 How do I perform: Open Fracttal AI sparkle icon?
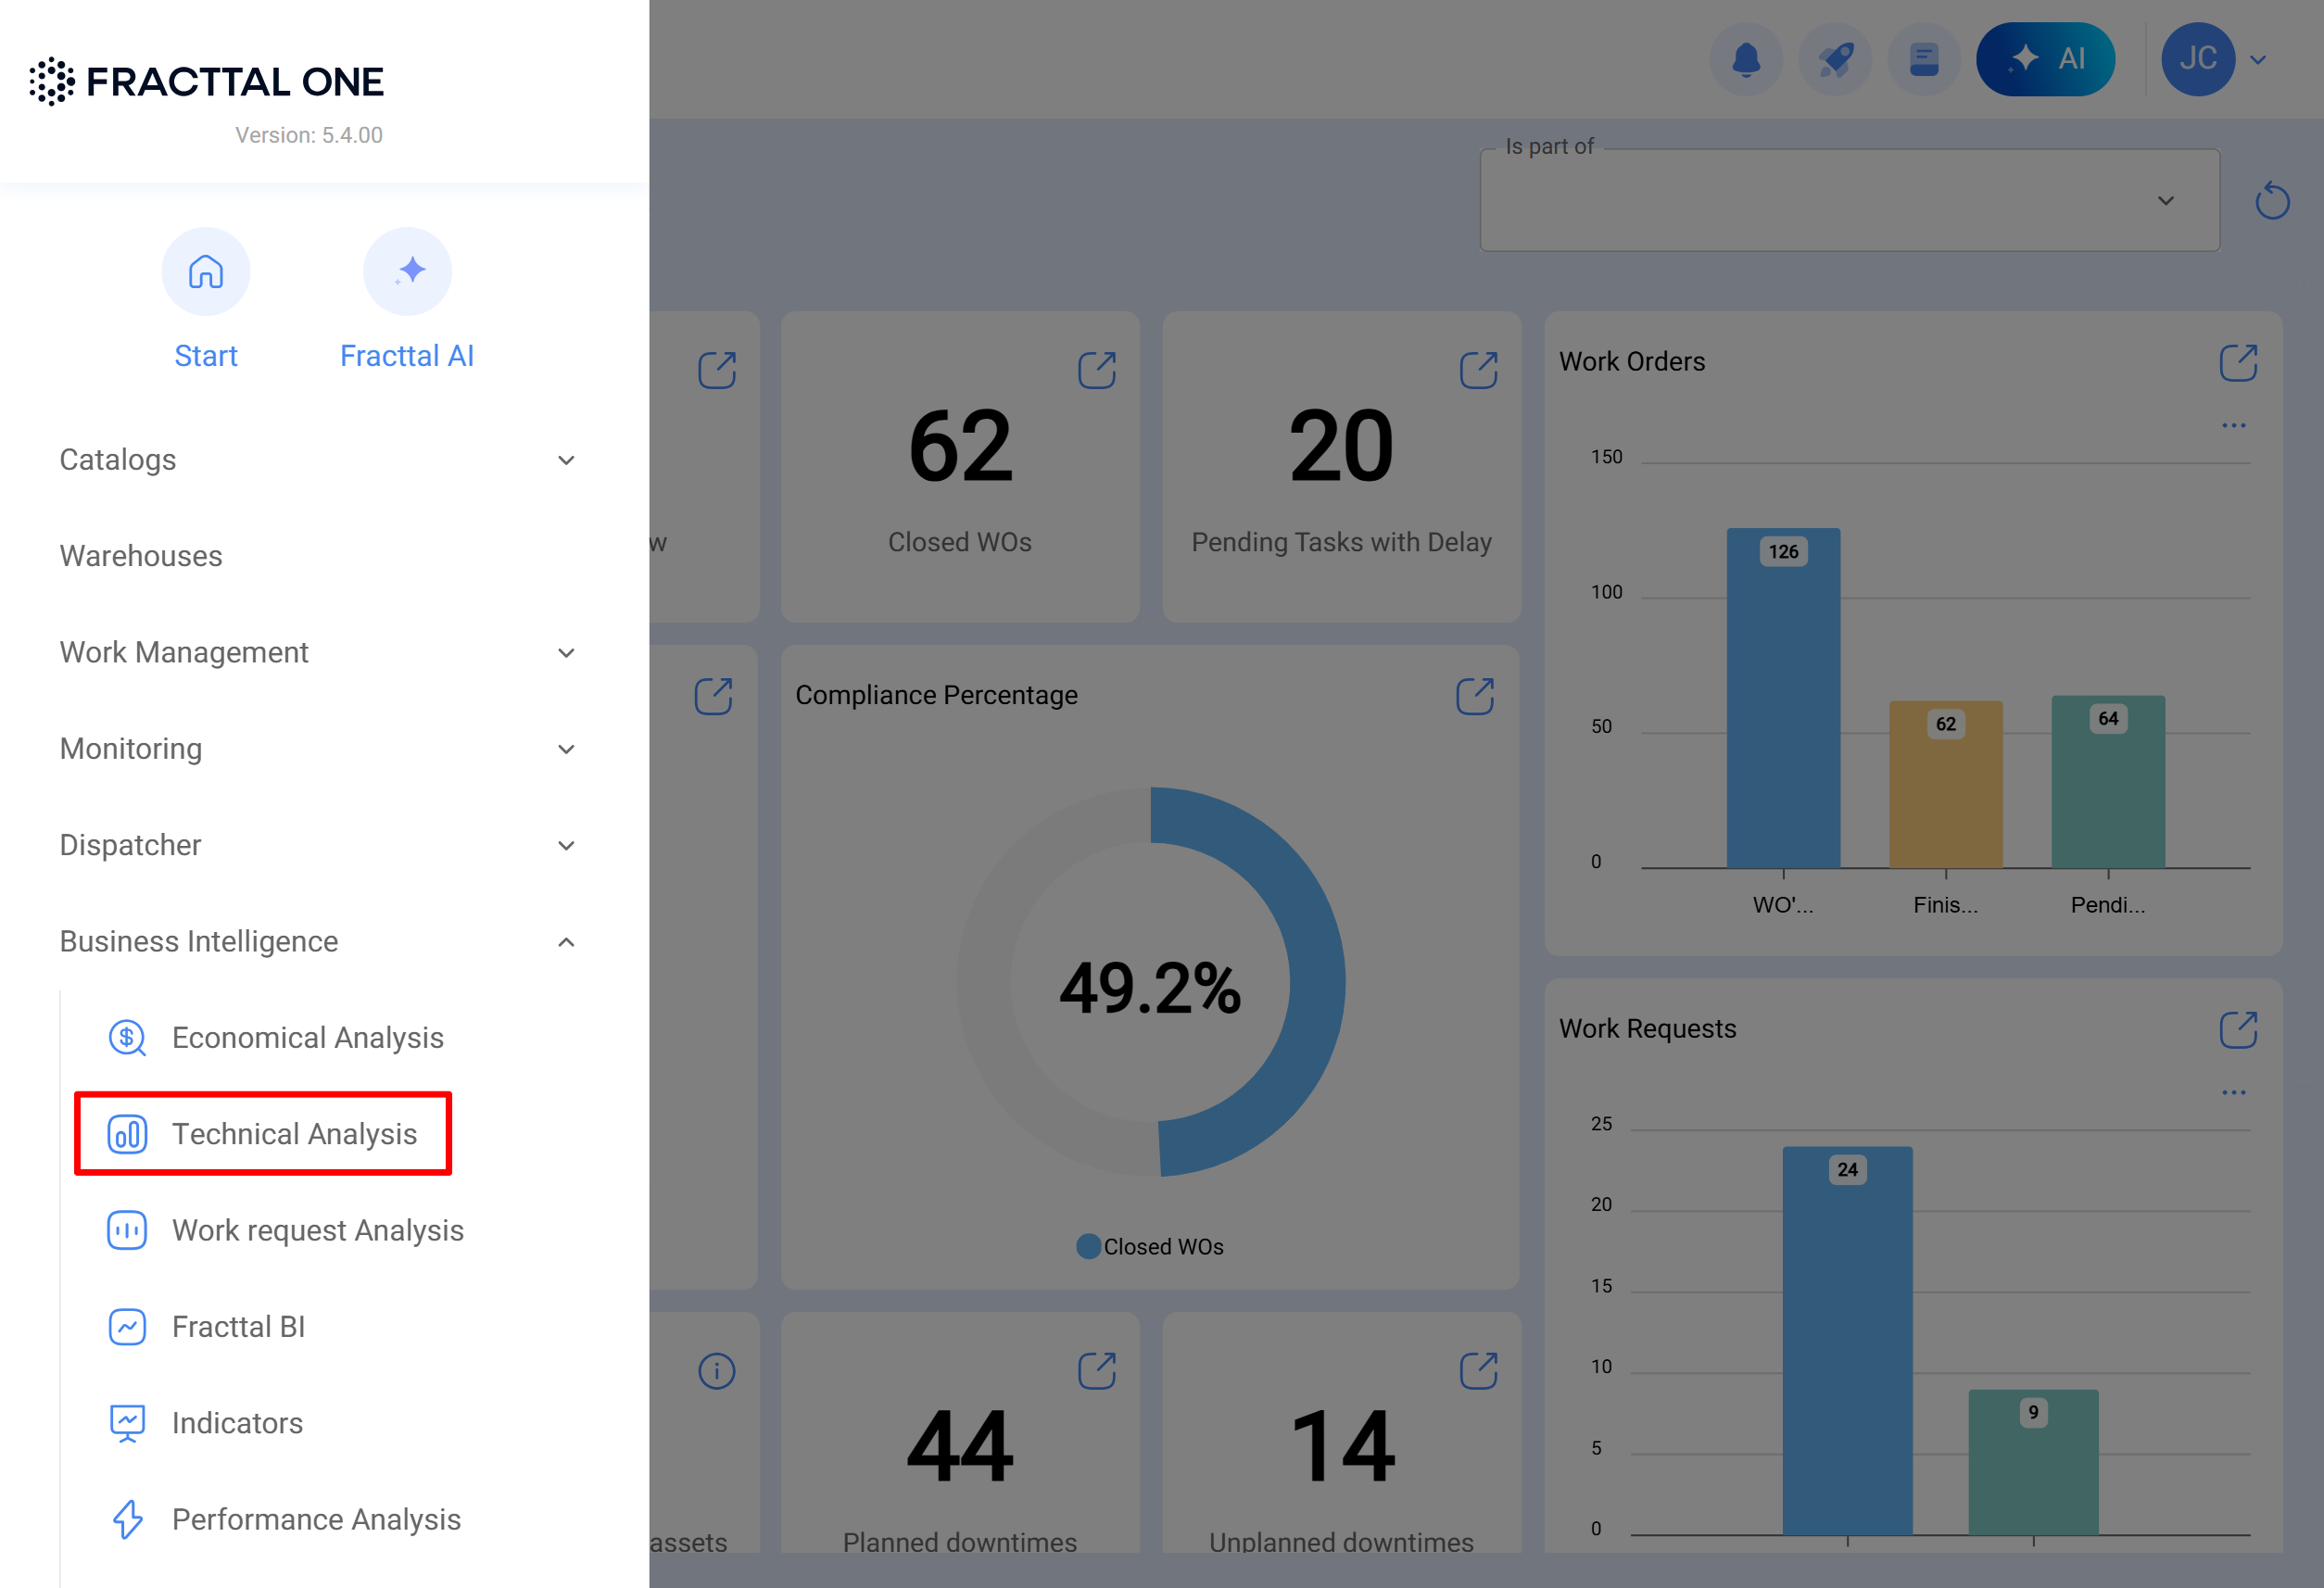tap(407, 271)
